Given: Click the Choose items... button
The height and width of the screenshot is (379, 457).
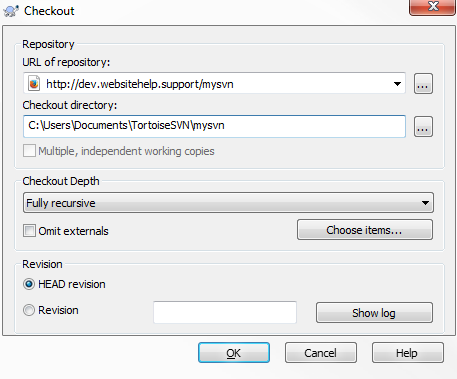Looking at the screenshot, I should 365,230.
